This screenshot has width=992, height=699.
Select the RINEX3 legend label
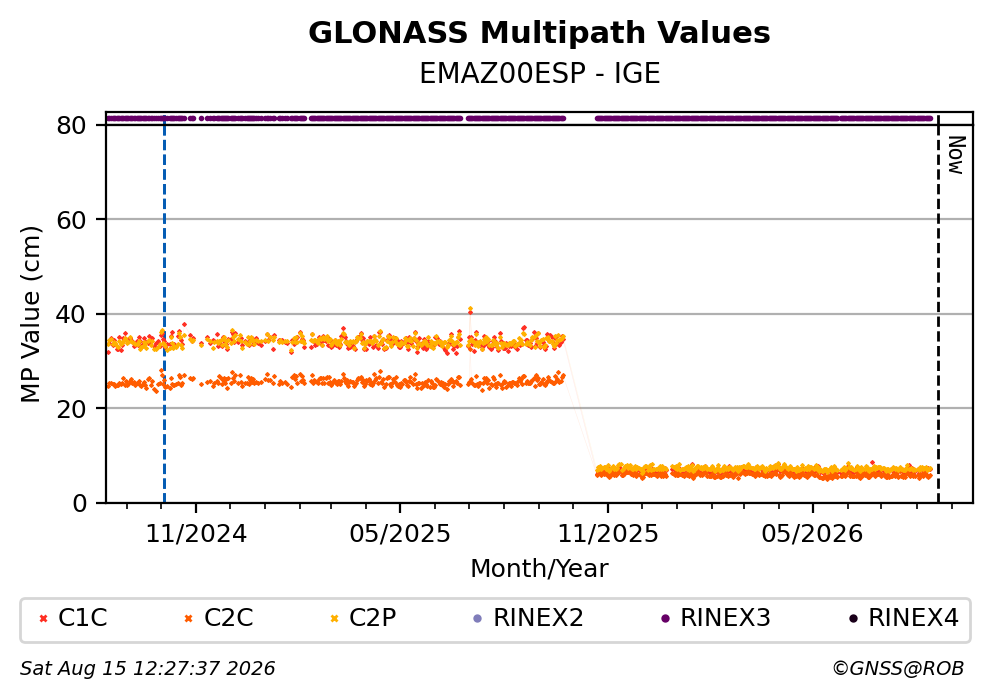tap(725, 618)
